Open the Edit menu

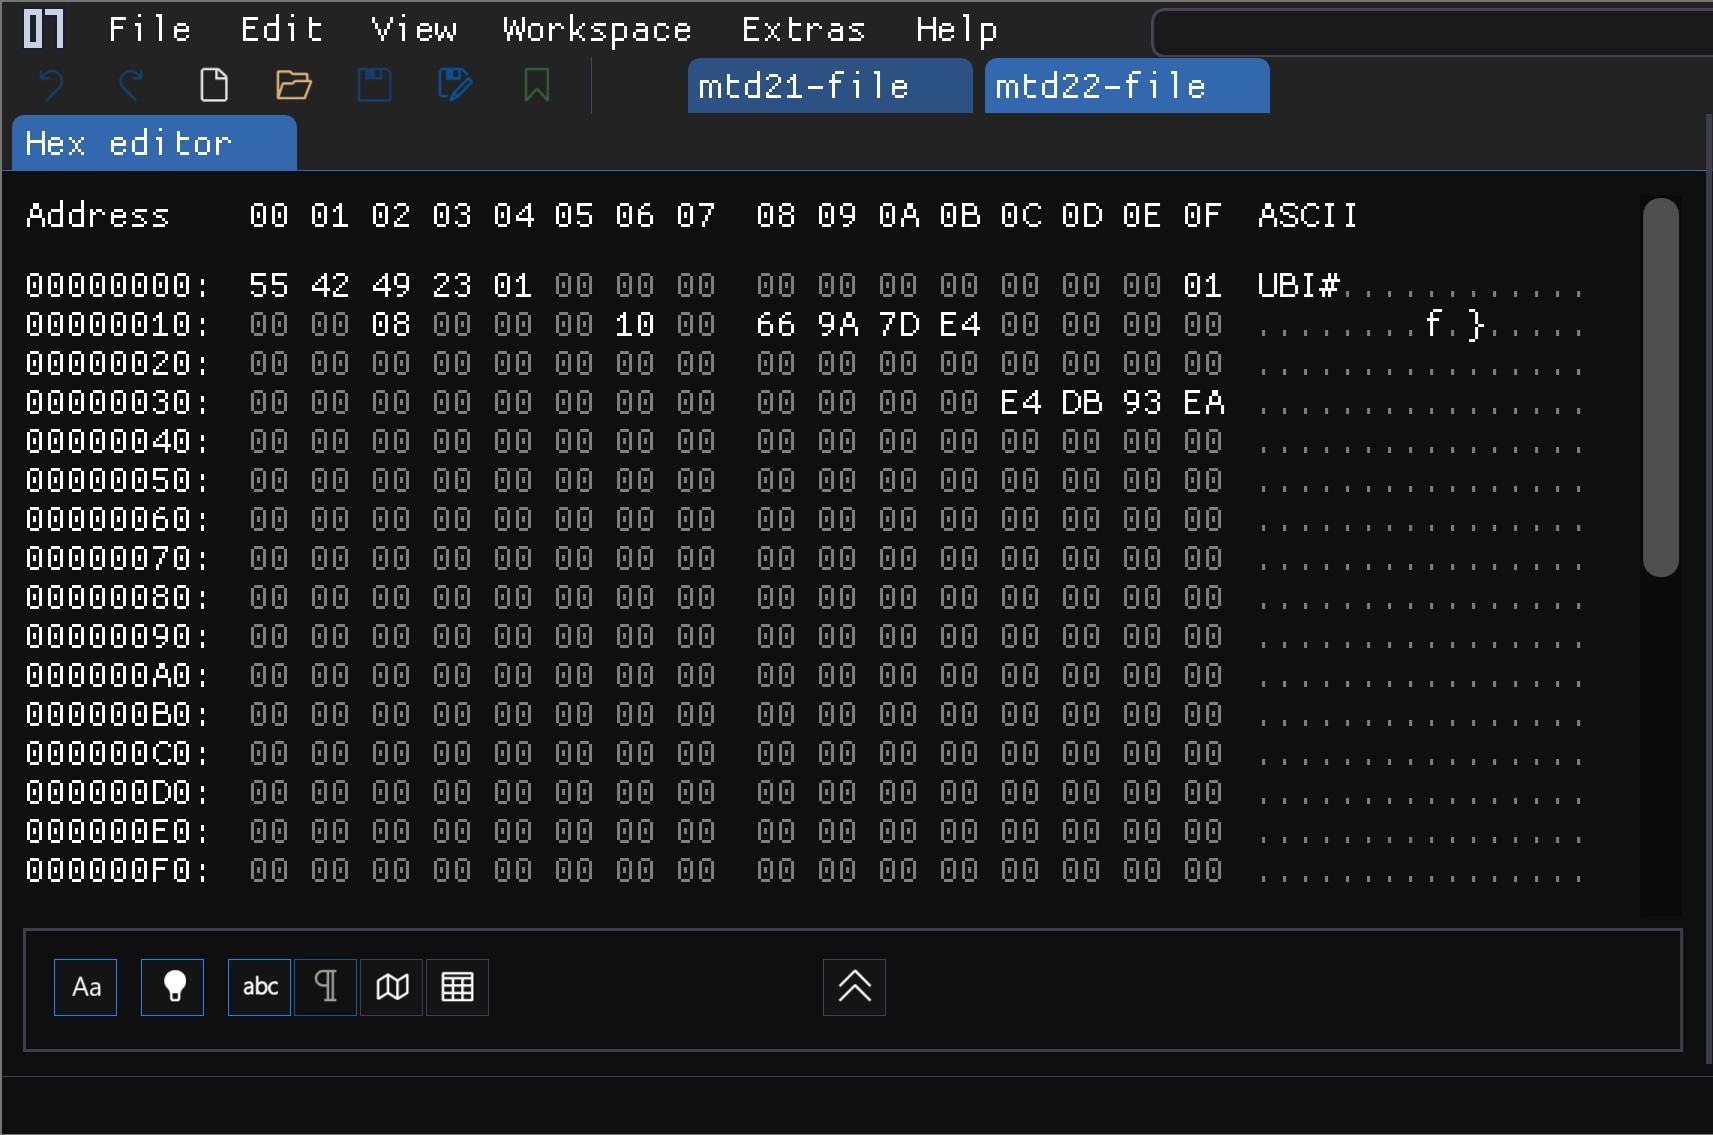(282, 30)
